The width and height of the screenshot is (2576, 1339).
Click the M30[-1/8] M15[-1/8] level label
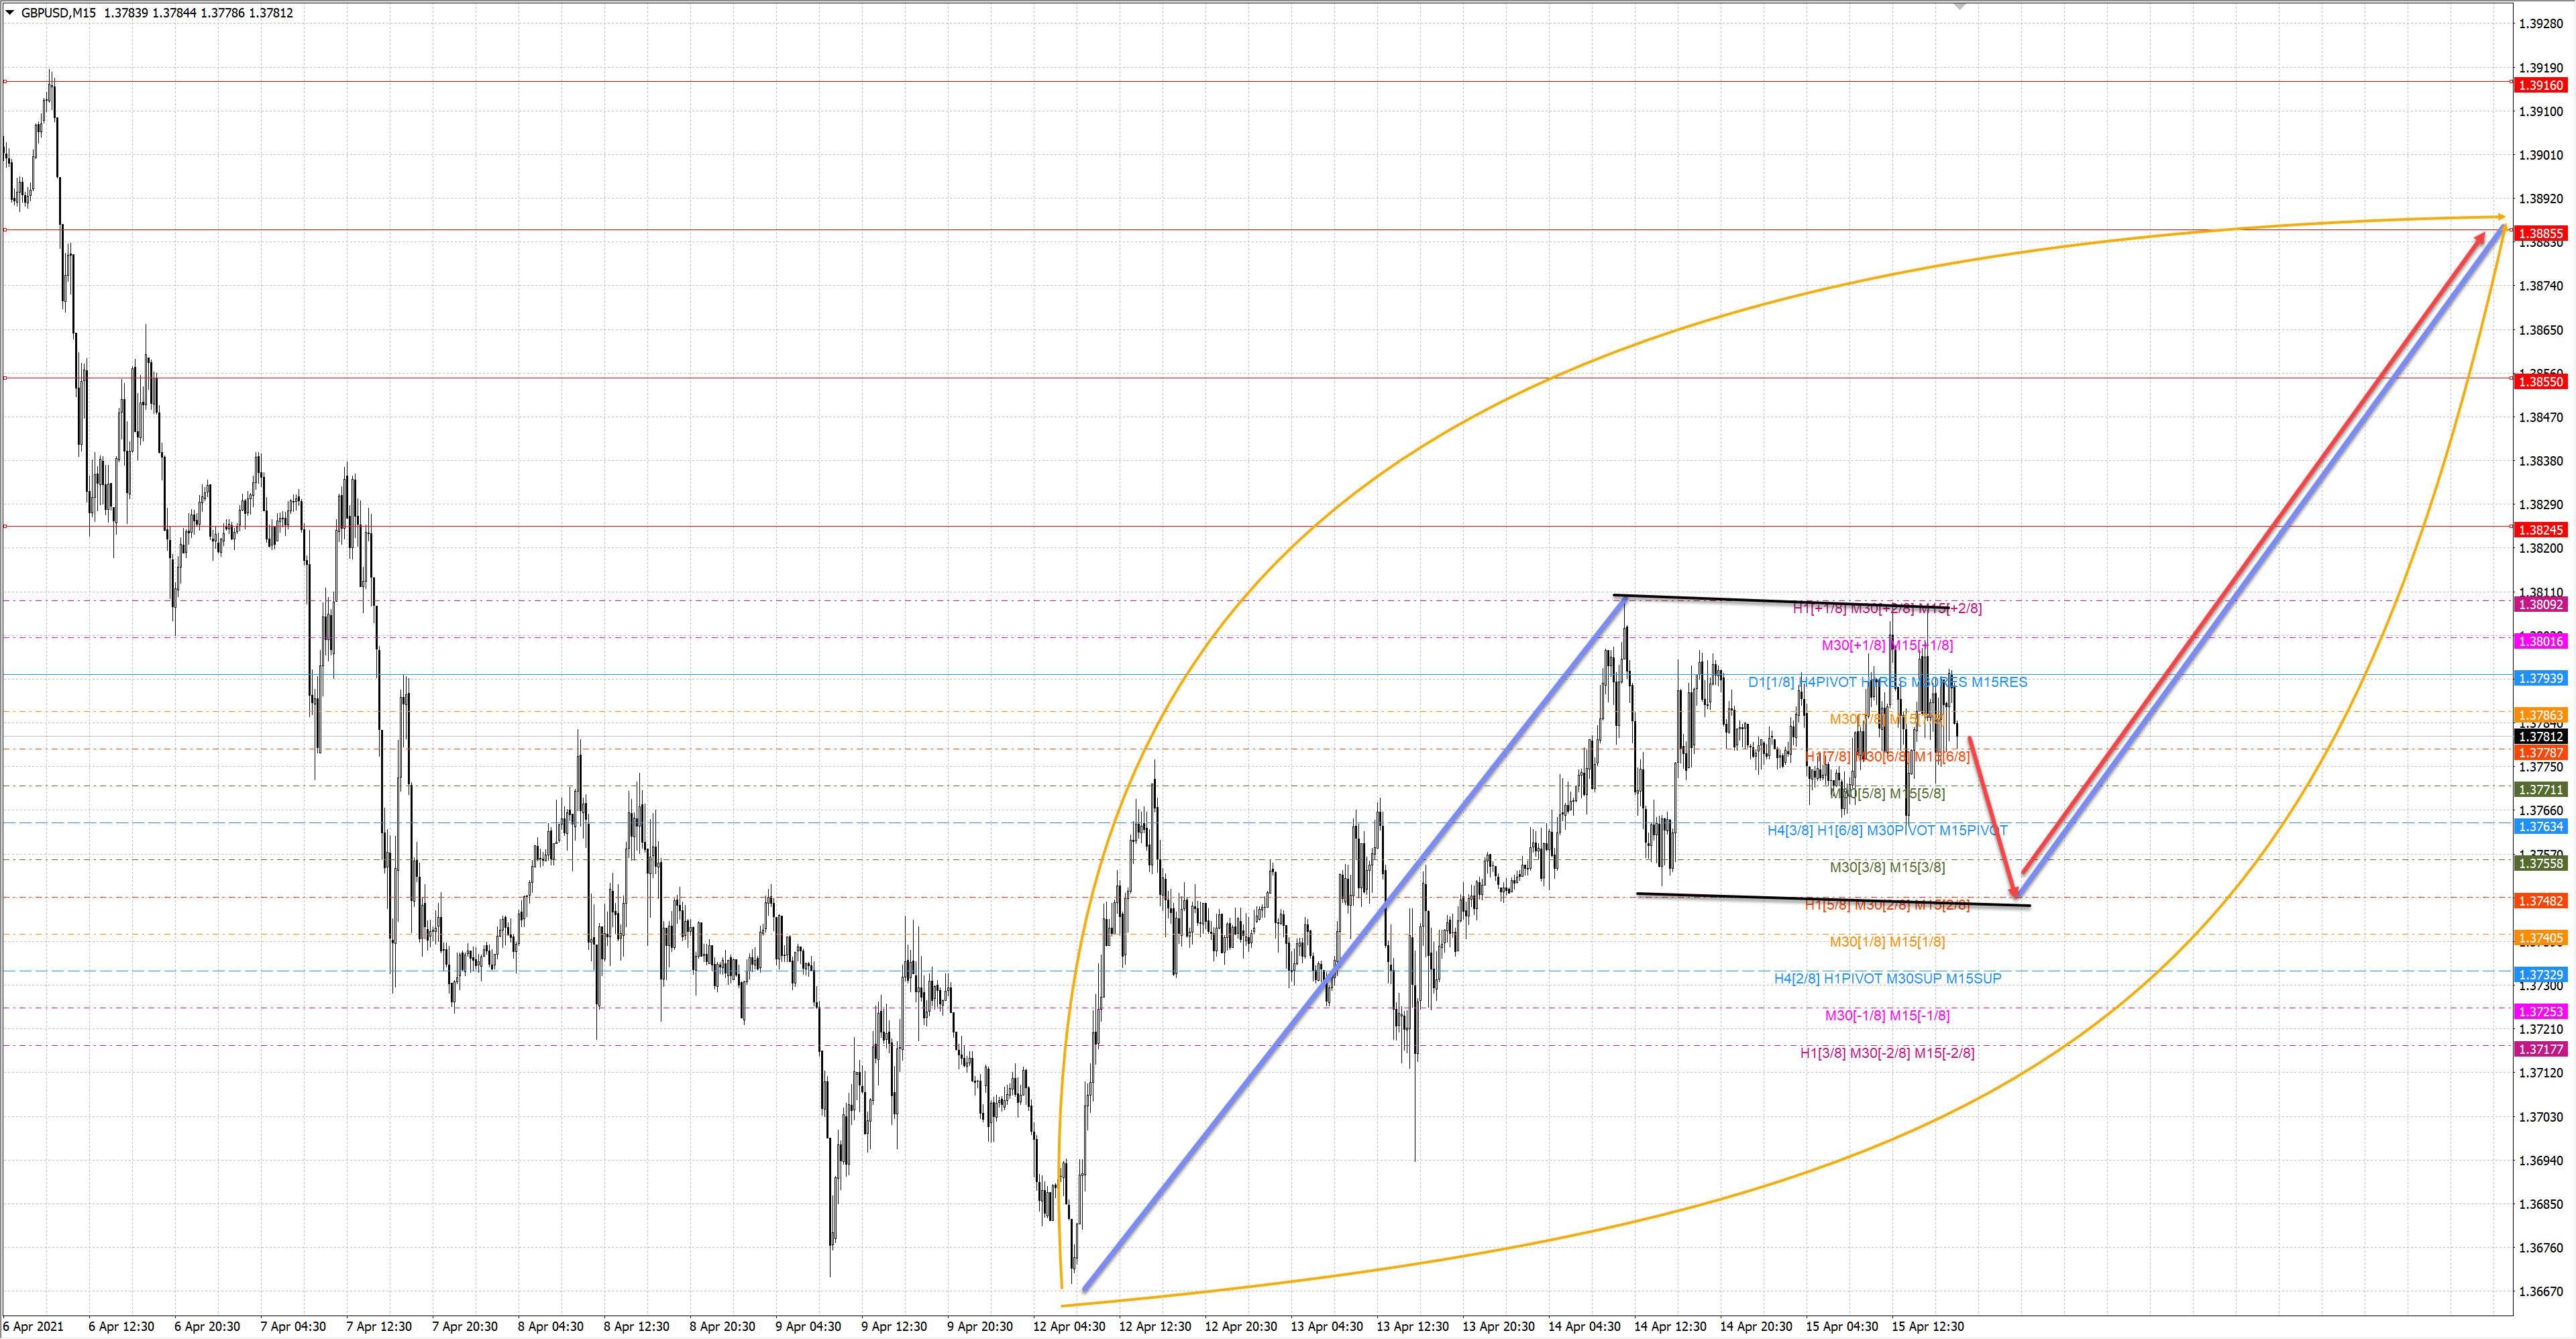tap(1887, 1016)
